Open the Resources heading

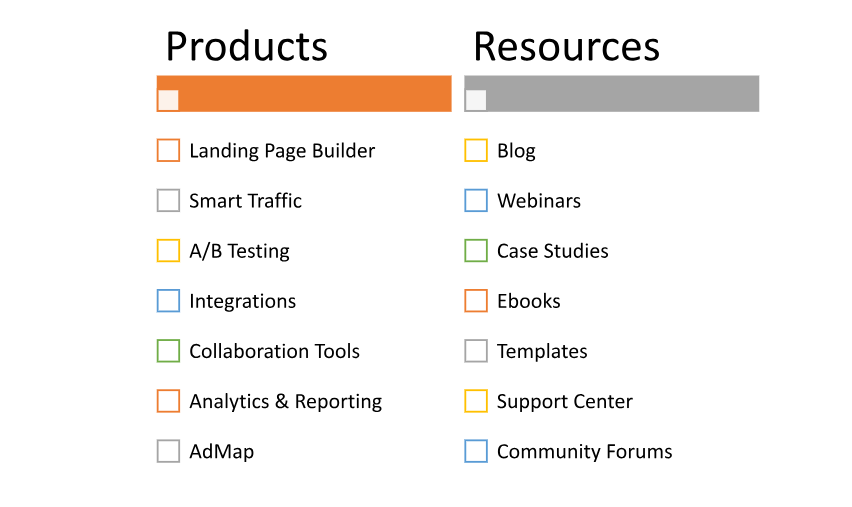[x=567, y=47]
